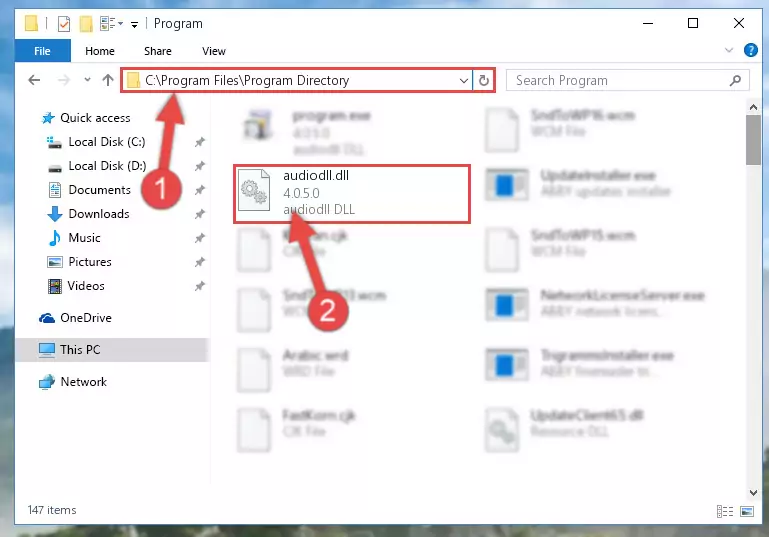Open Local Disk (C:) in the sidebar
This screenshot has width=769, height=537.
96,142
